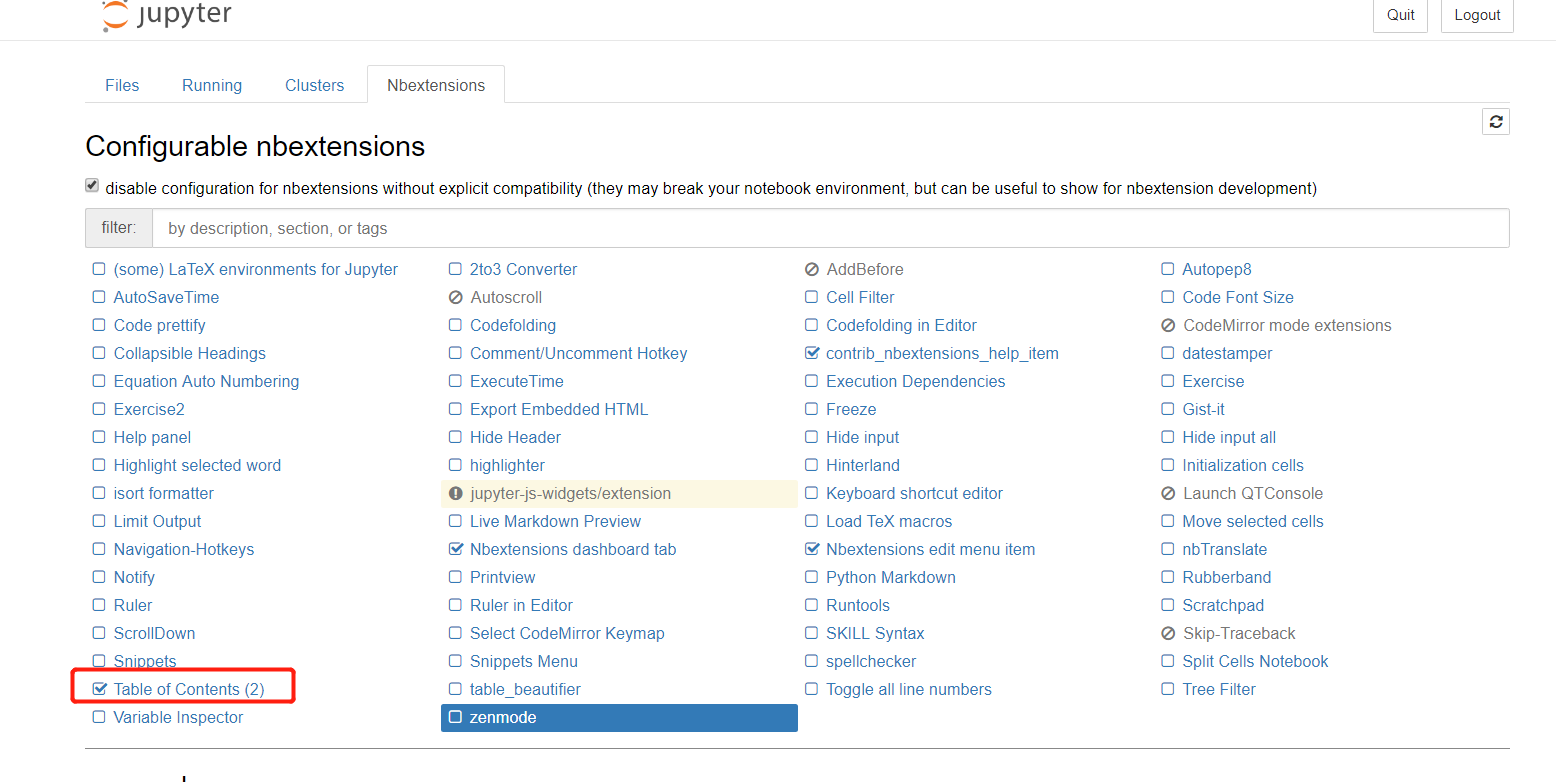Enable the Variable Inspector checkbox
This screenshot has width=1556, height=782.
coord(99,717)
